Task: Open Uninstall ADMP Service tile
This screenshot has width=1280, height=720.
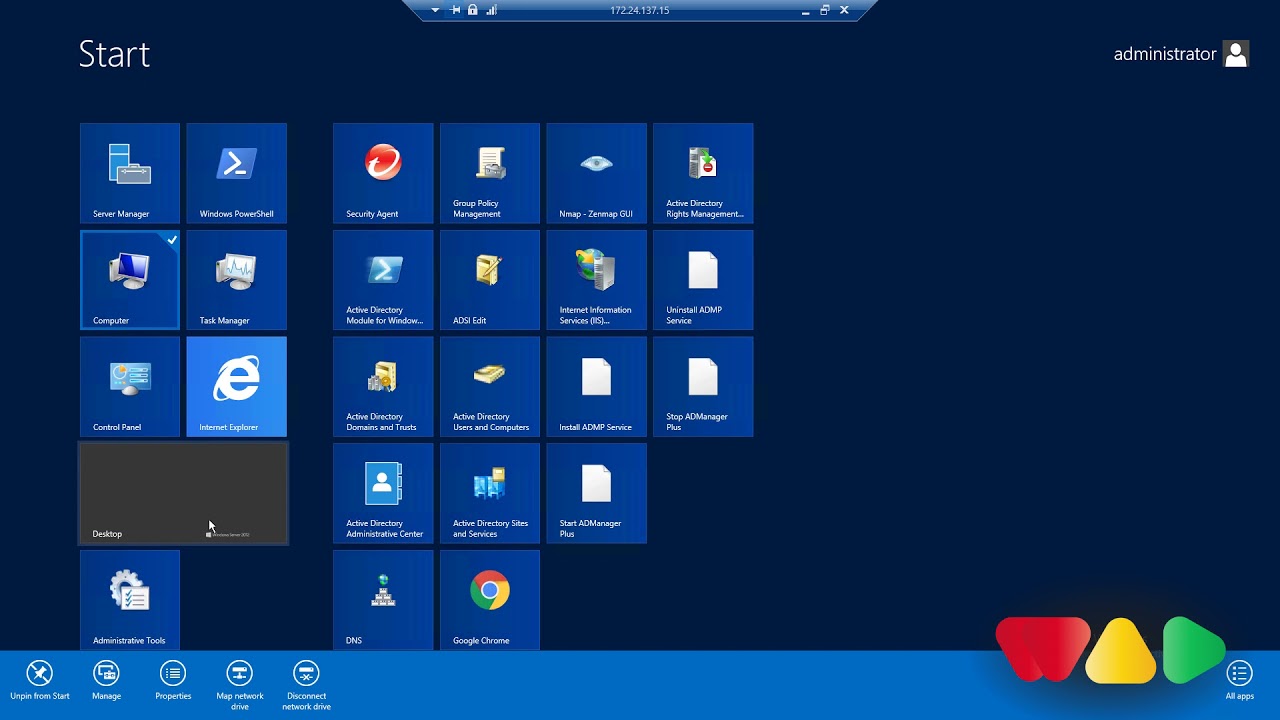Action: coord(703,280)
